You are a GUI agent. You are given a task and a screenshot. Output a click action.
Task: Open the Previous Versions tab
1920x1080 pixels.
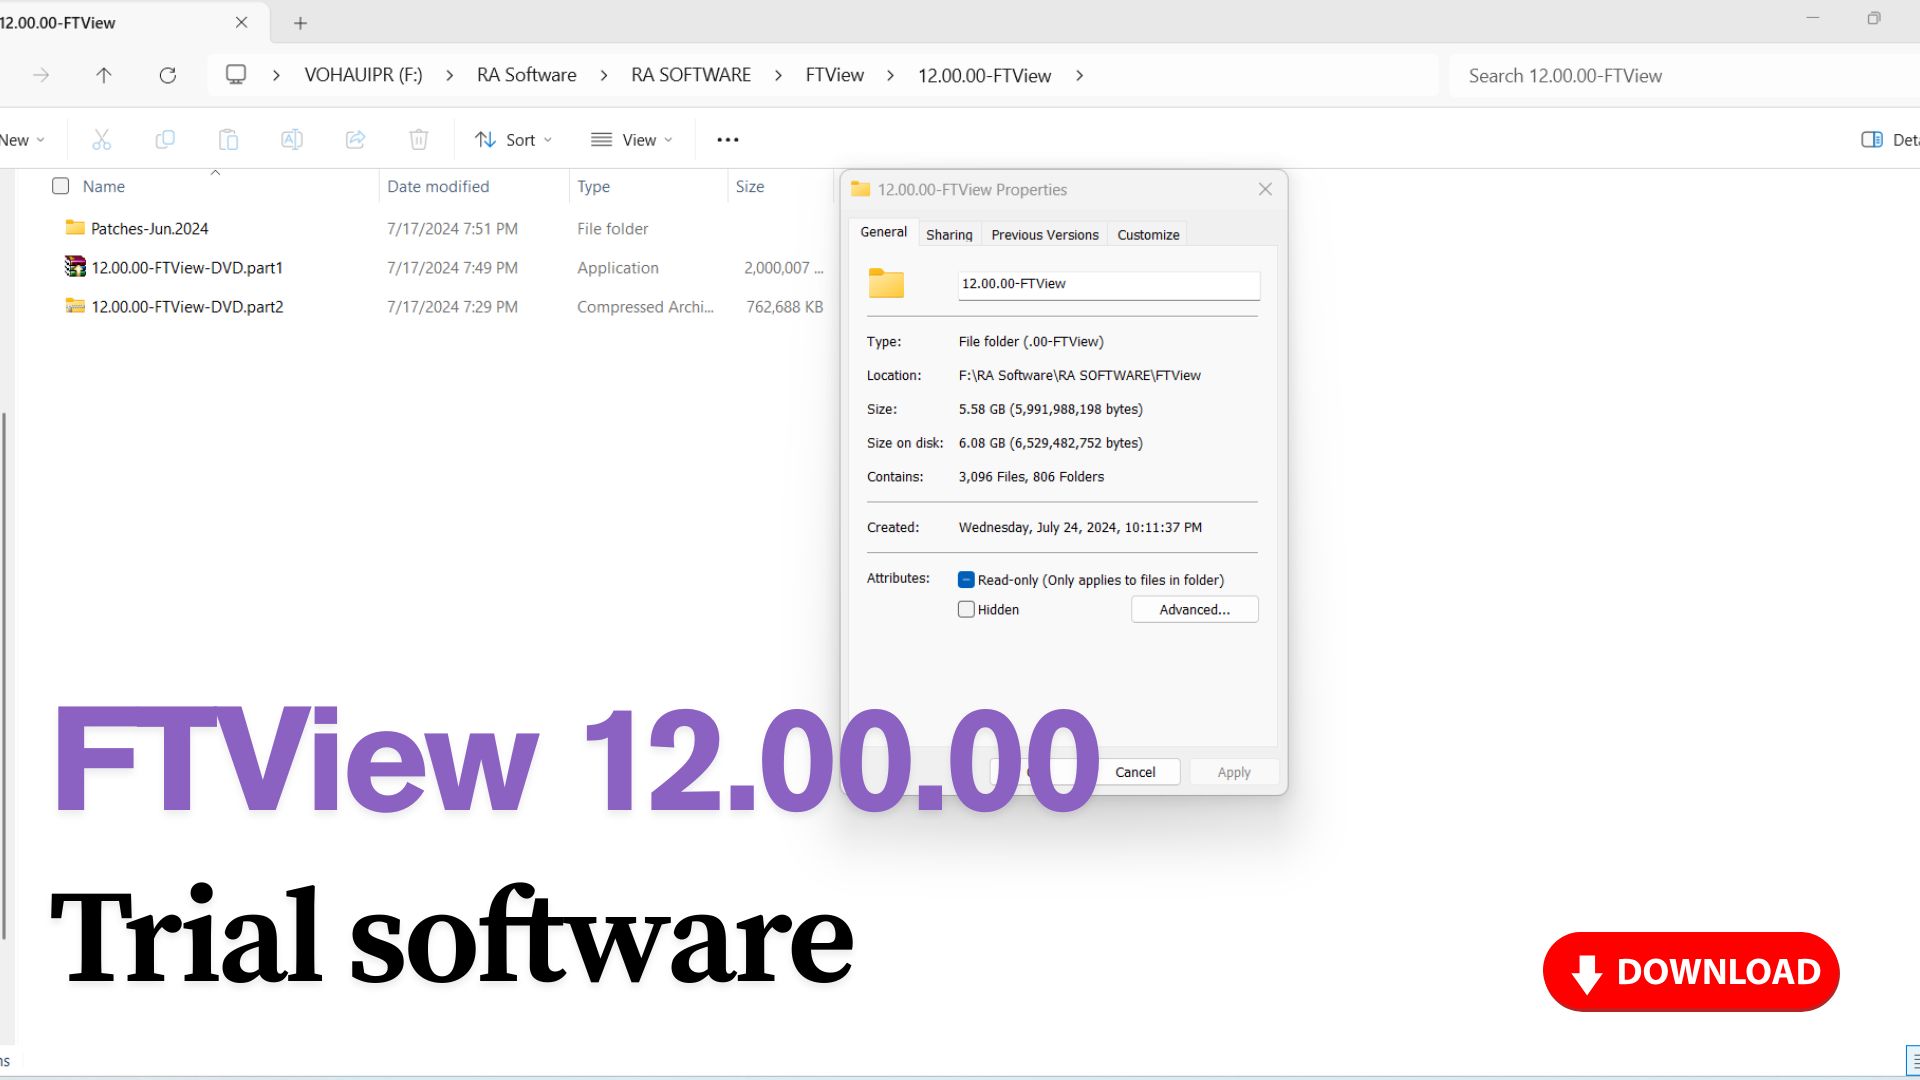tap(1044, 233)
